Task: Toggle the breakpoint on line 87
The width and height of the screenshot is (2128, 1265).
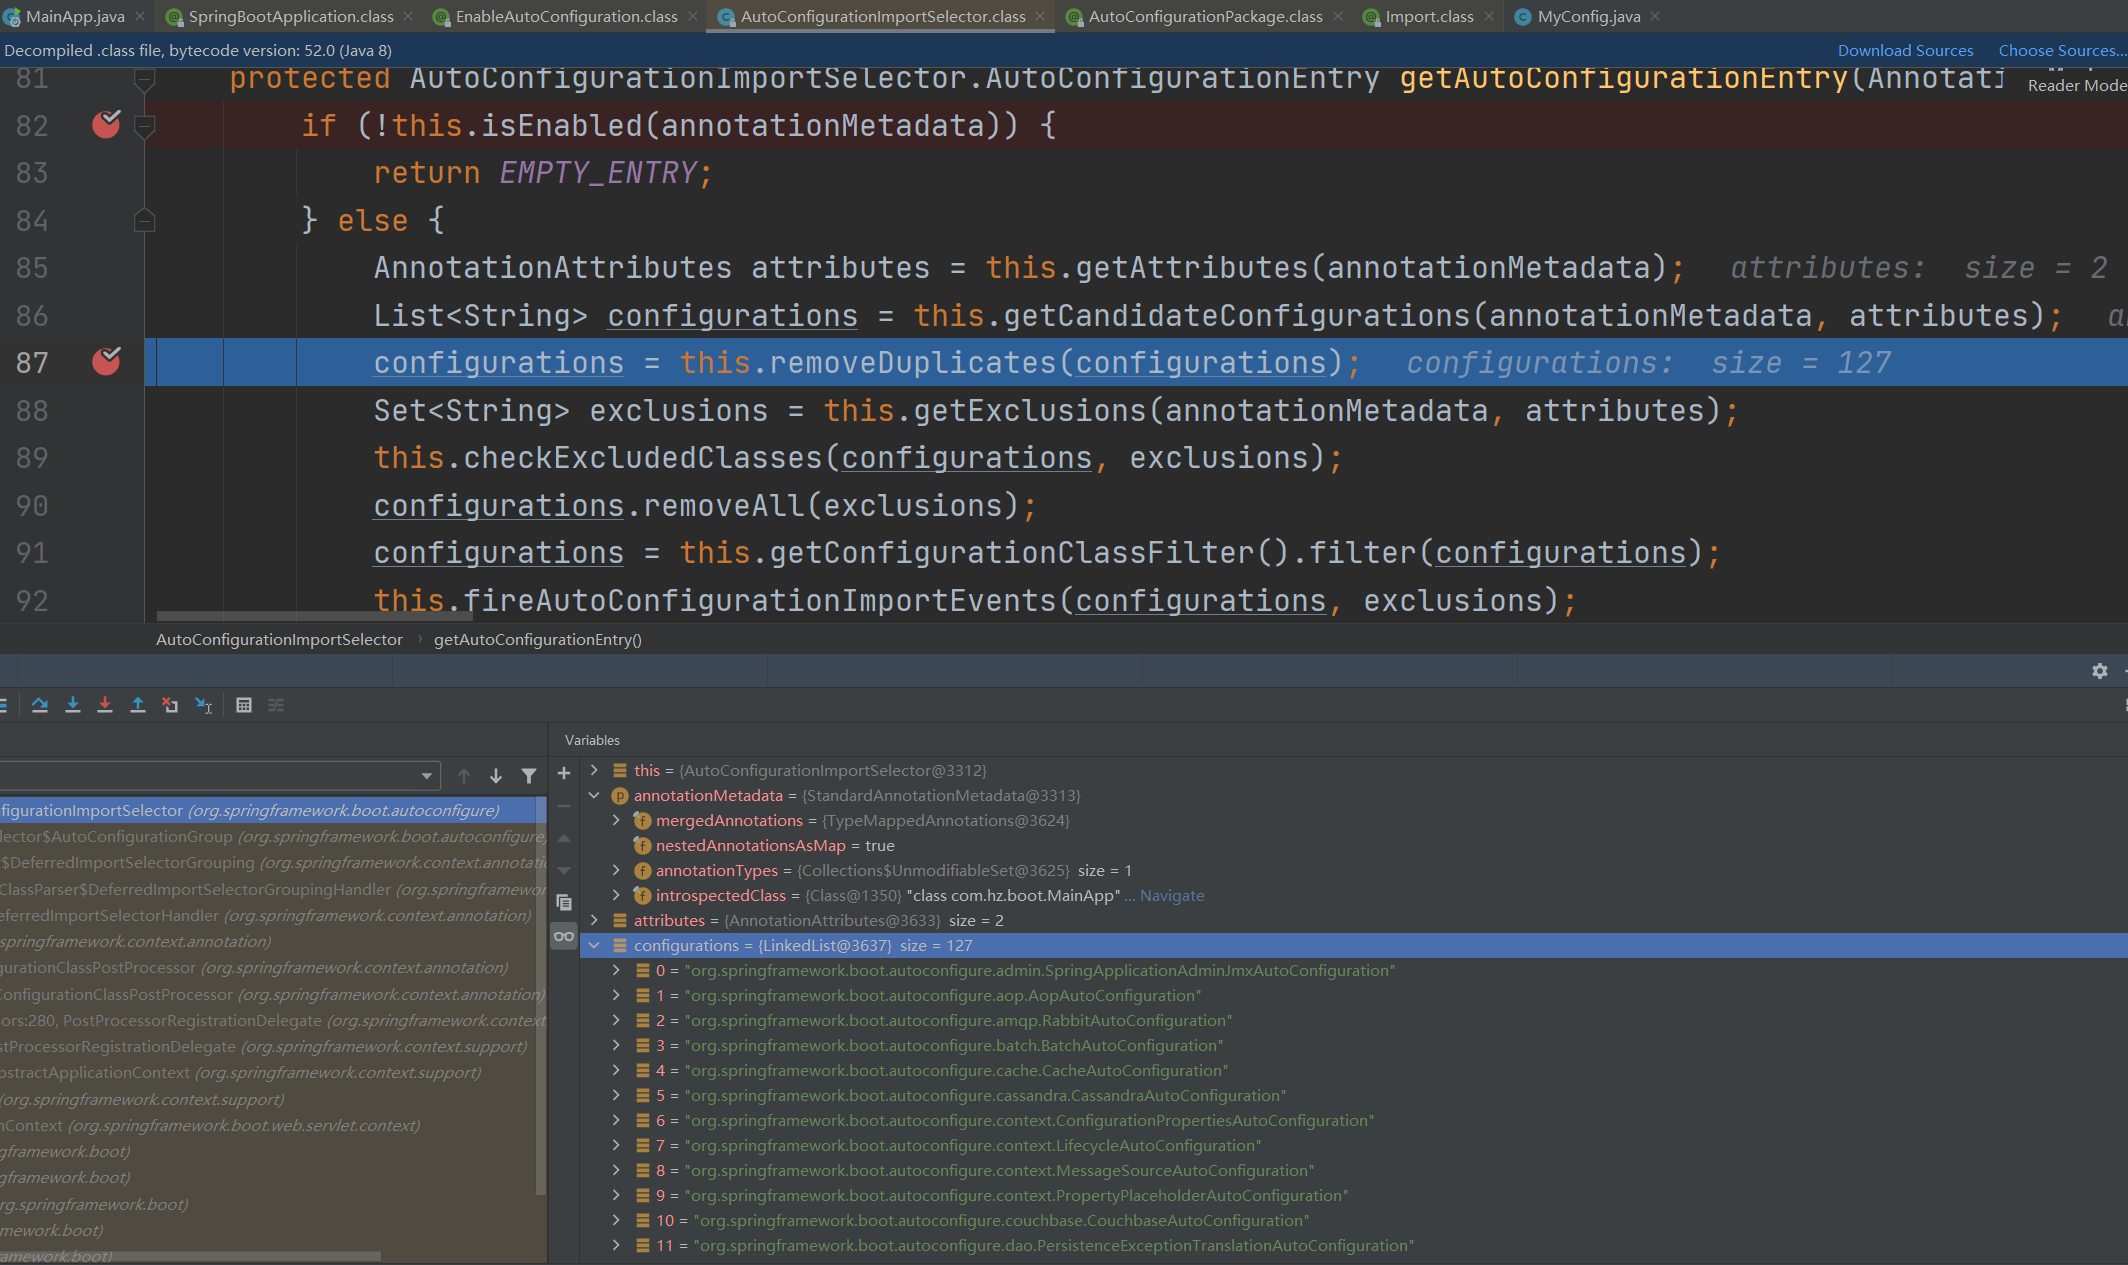Action: (106, 362)
